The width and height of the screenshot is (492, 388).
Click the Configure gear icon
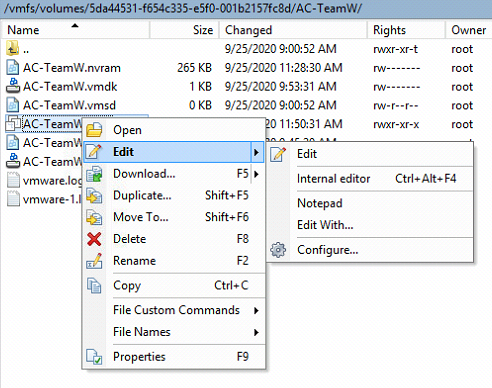tap(278, 250)
